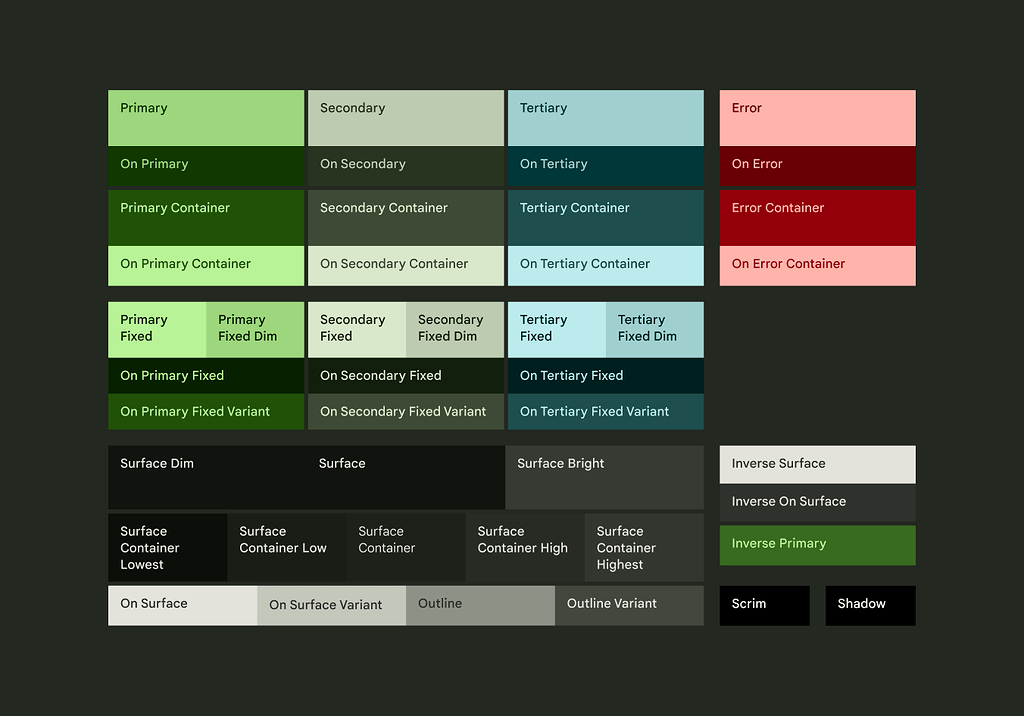1024x716 pixels.
Task: Select the Tertiary color swatch
Action: (605, 117)
